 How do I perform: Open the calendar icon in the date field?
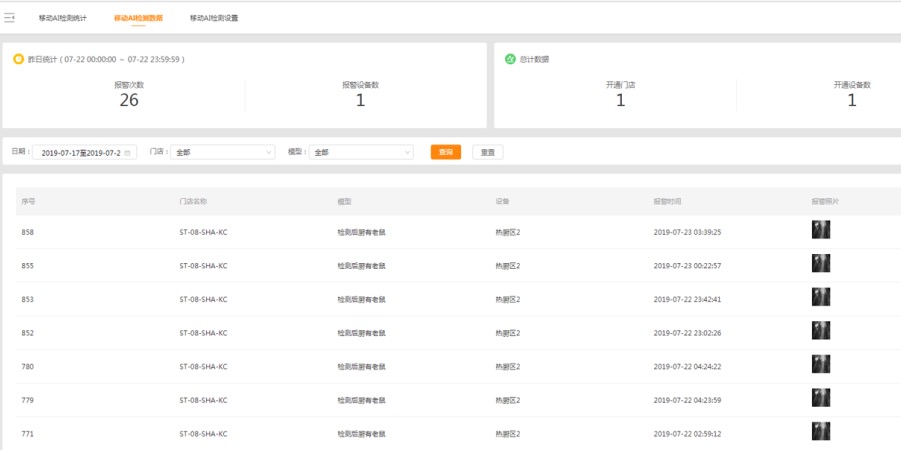coord(128,153)
